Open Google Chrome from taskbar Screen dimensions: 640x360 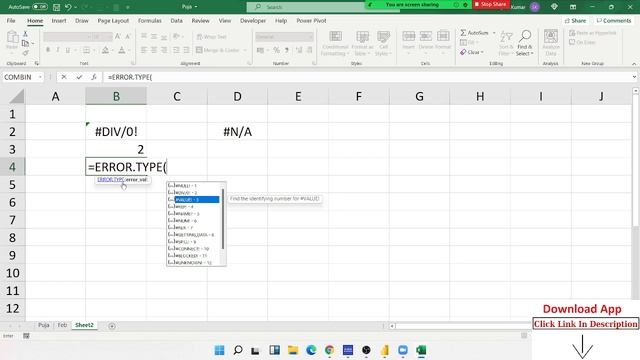(329, 350)
